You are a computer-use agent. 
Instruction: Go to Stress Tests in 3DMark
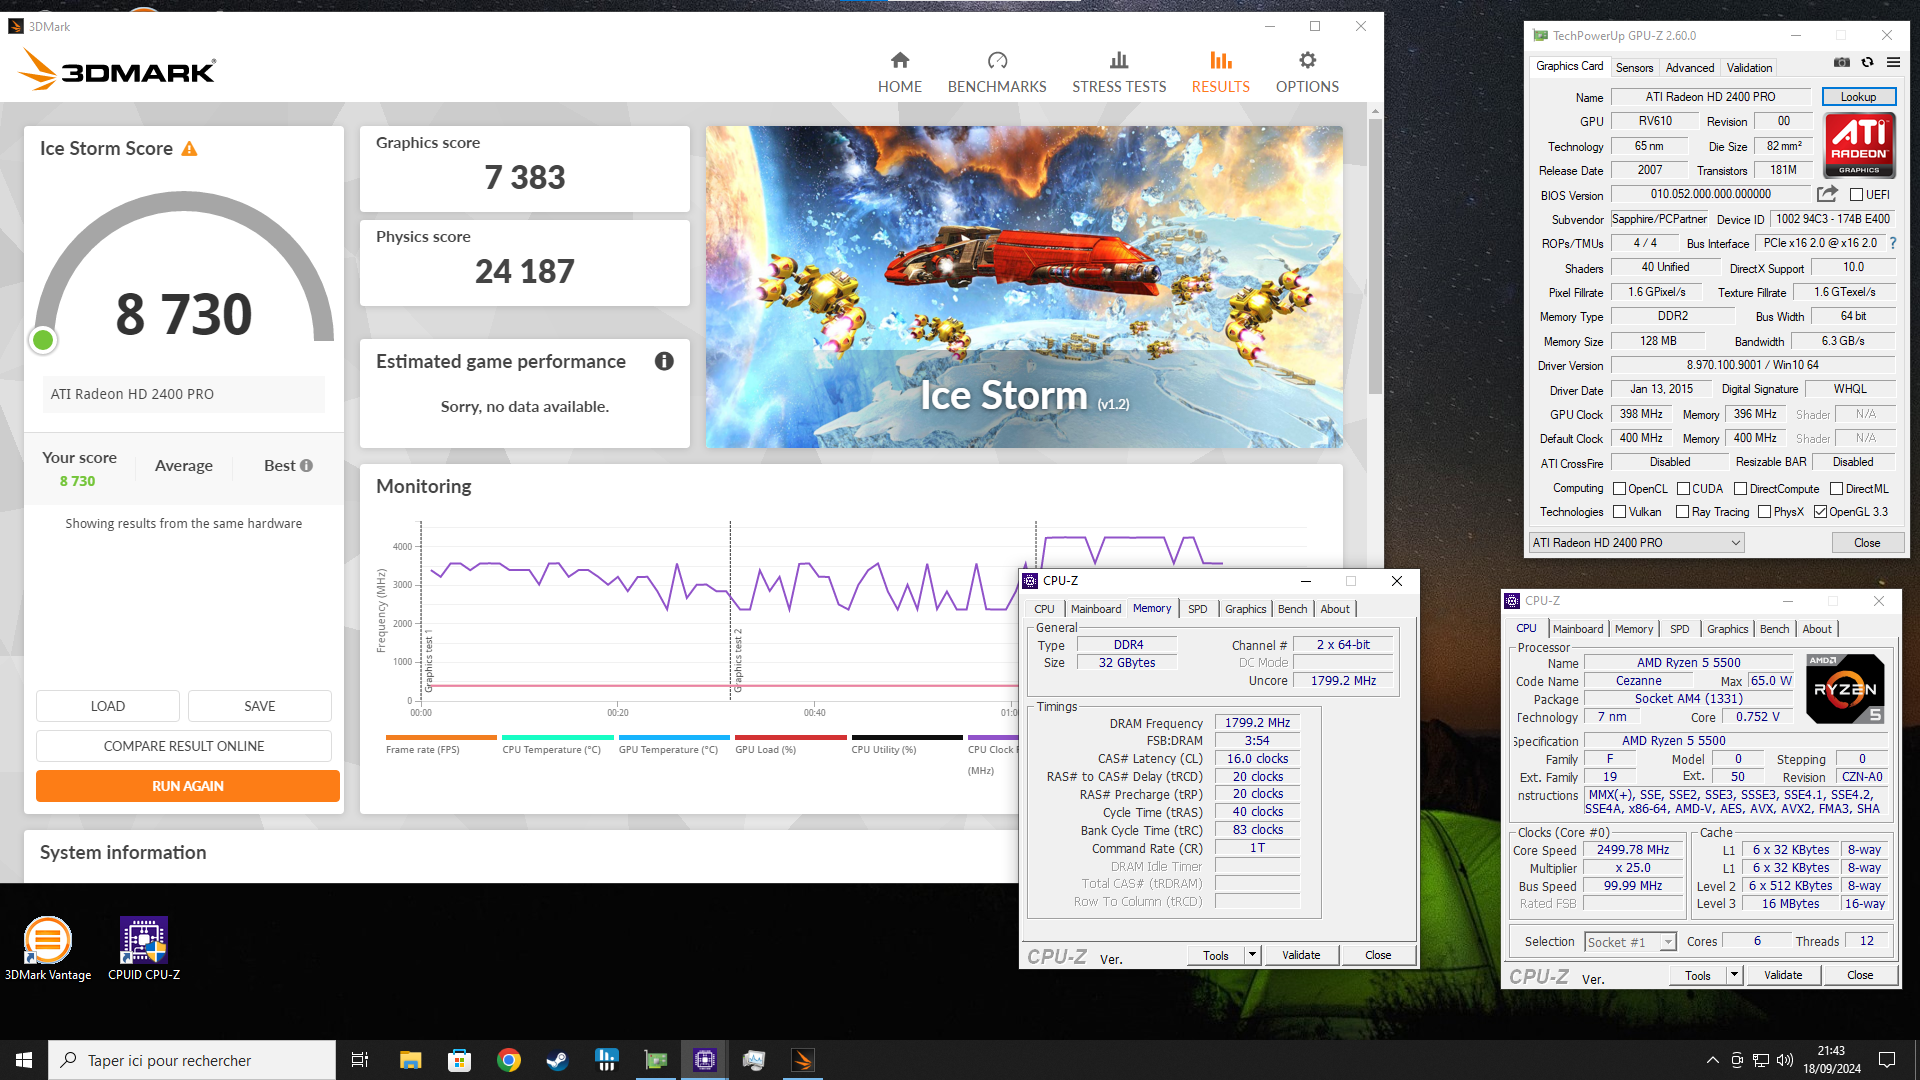pos(1119,72)
